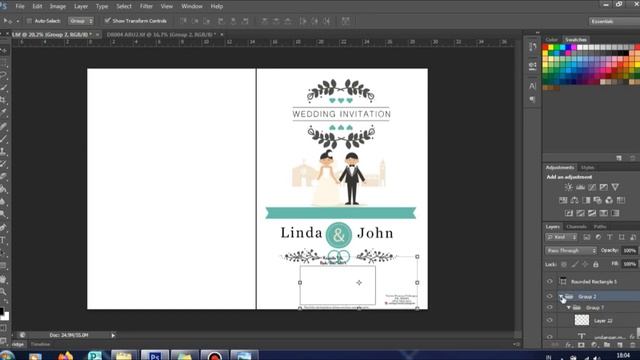The height and width of the screenshot is (360, 640).
Task: Open the Window menu
Action: point(192,6)
